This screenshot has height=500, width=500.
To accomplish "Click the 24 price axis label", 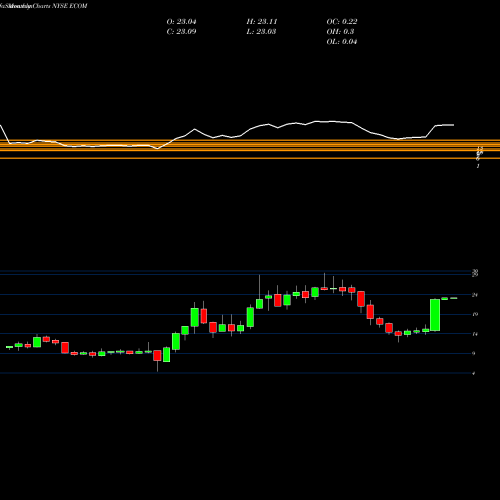I will pyautogui.click(x=475, y=295).
